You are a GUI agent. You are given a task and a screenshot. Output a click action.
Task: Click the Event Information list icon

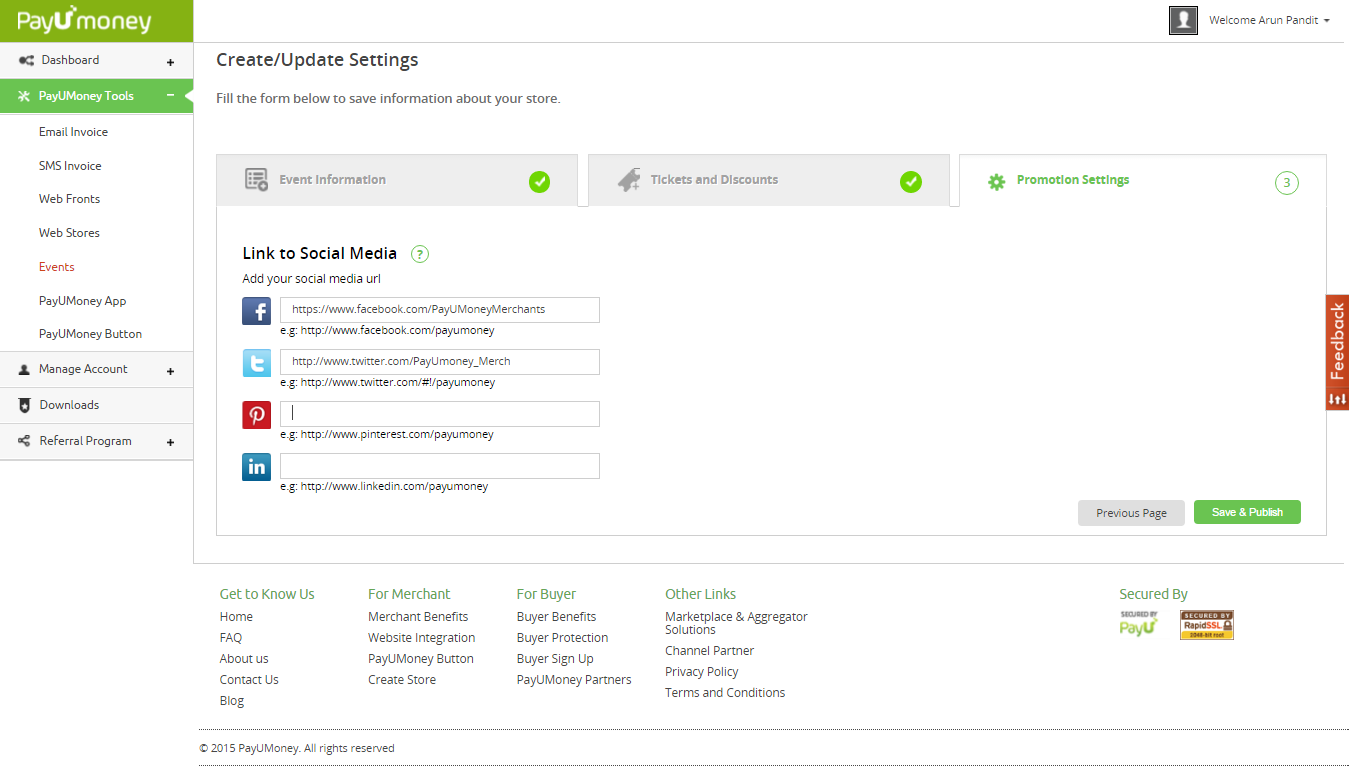(256, 180)
